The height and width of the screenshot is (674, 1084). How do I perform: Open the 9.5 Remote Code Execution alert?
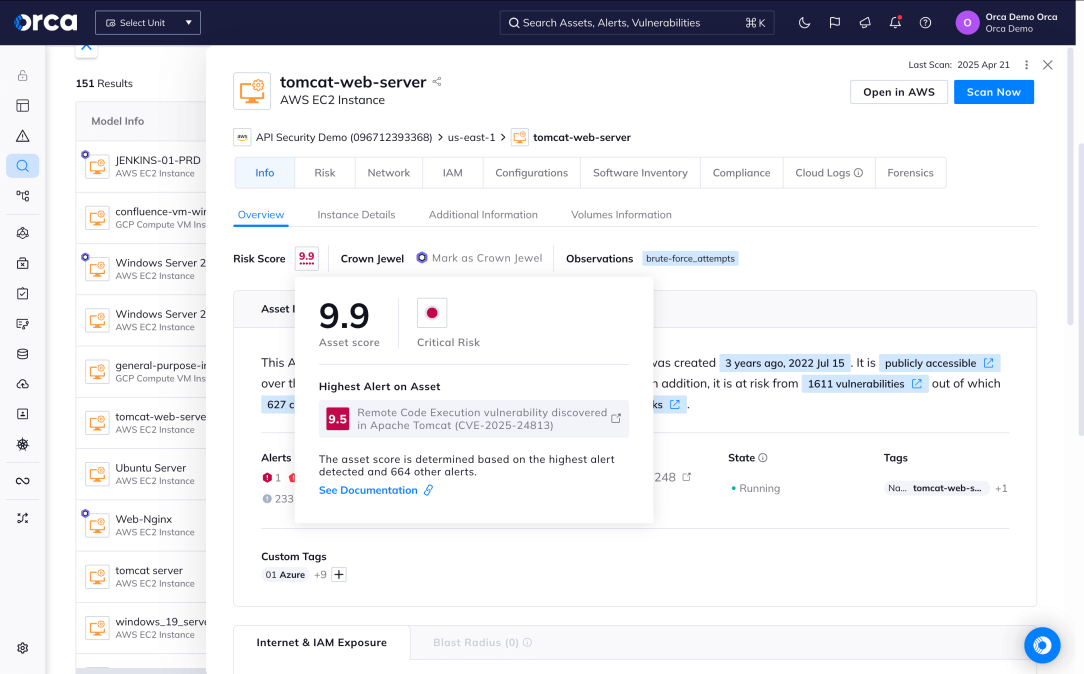point(474,419)
